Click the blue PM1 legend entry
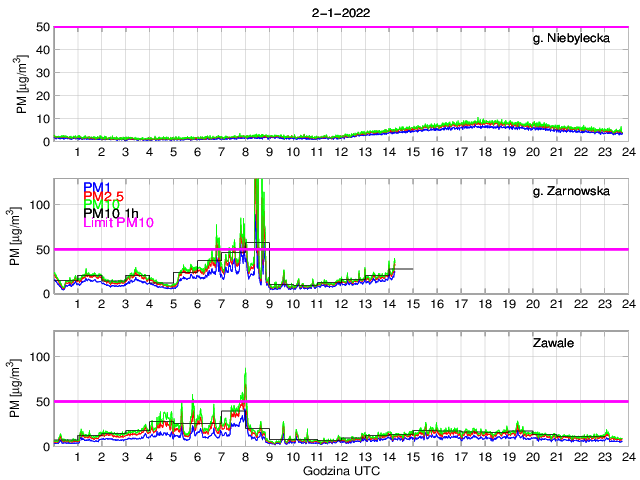This screenshot has height=480, width=640. (x=97, y=187)
